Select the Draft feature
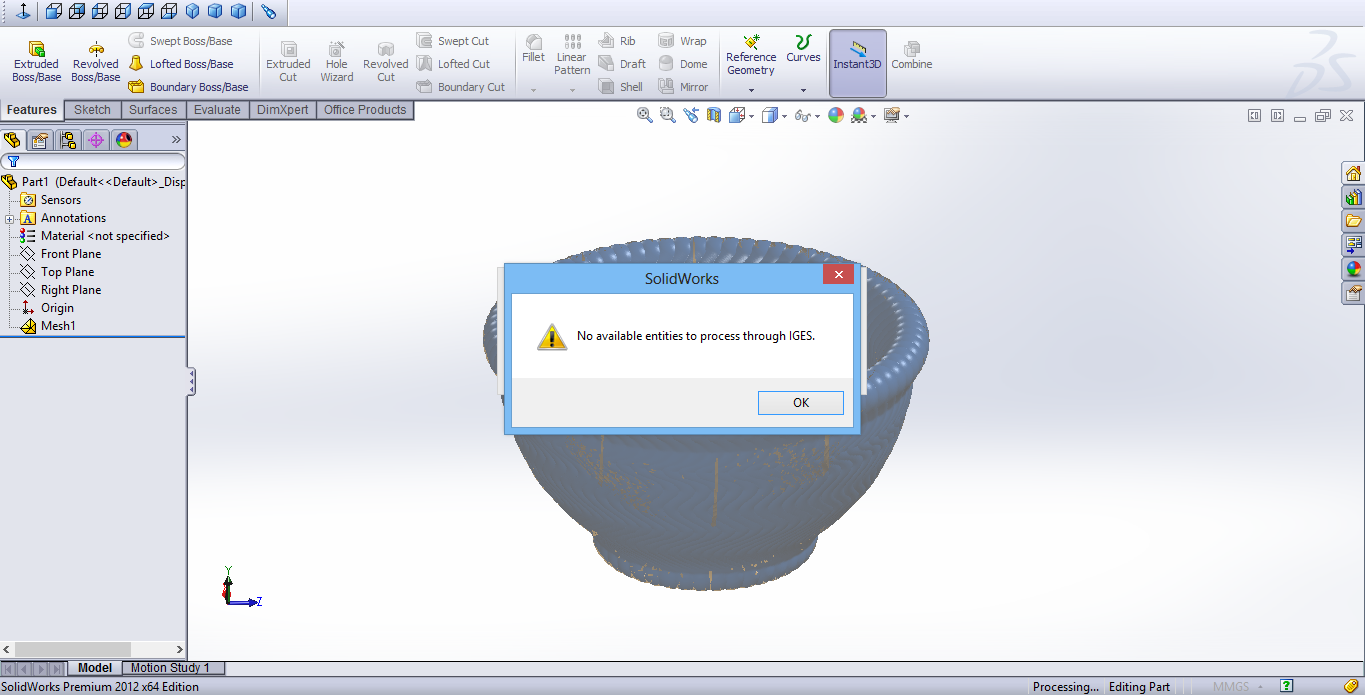Screen dimensions: 1365x695 point(622,64)
